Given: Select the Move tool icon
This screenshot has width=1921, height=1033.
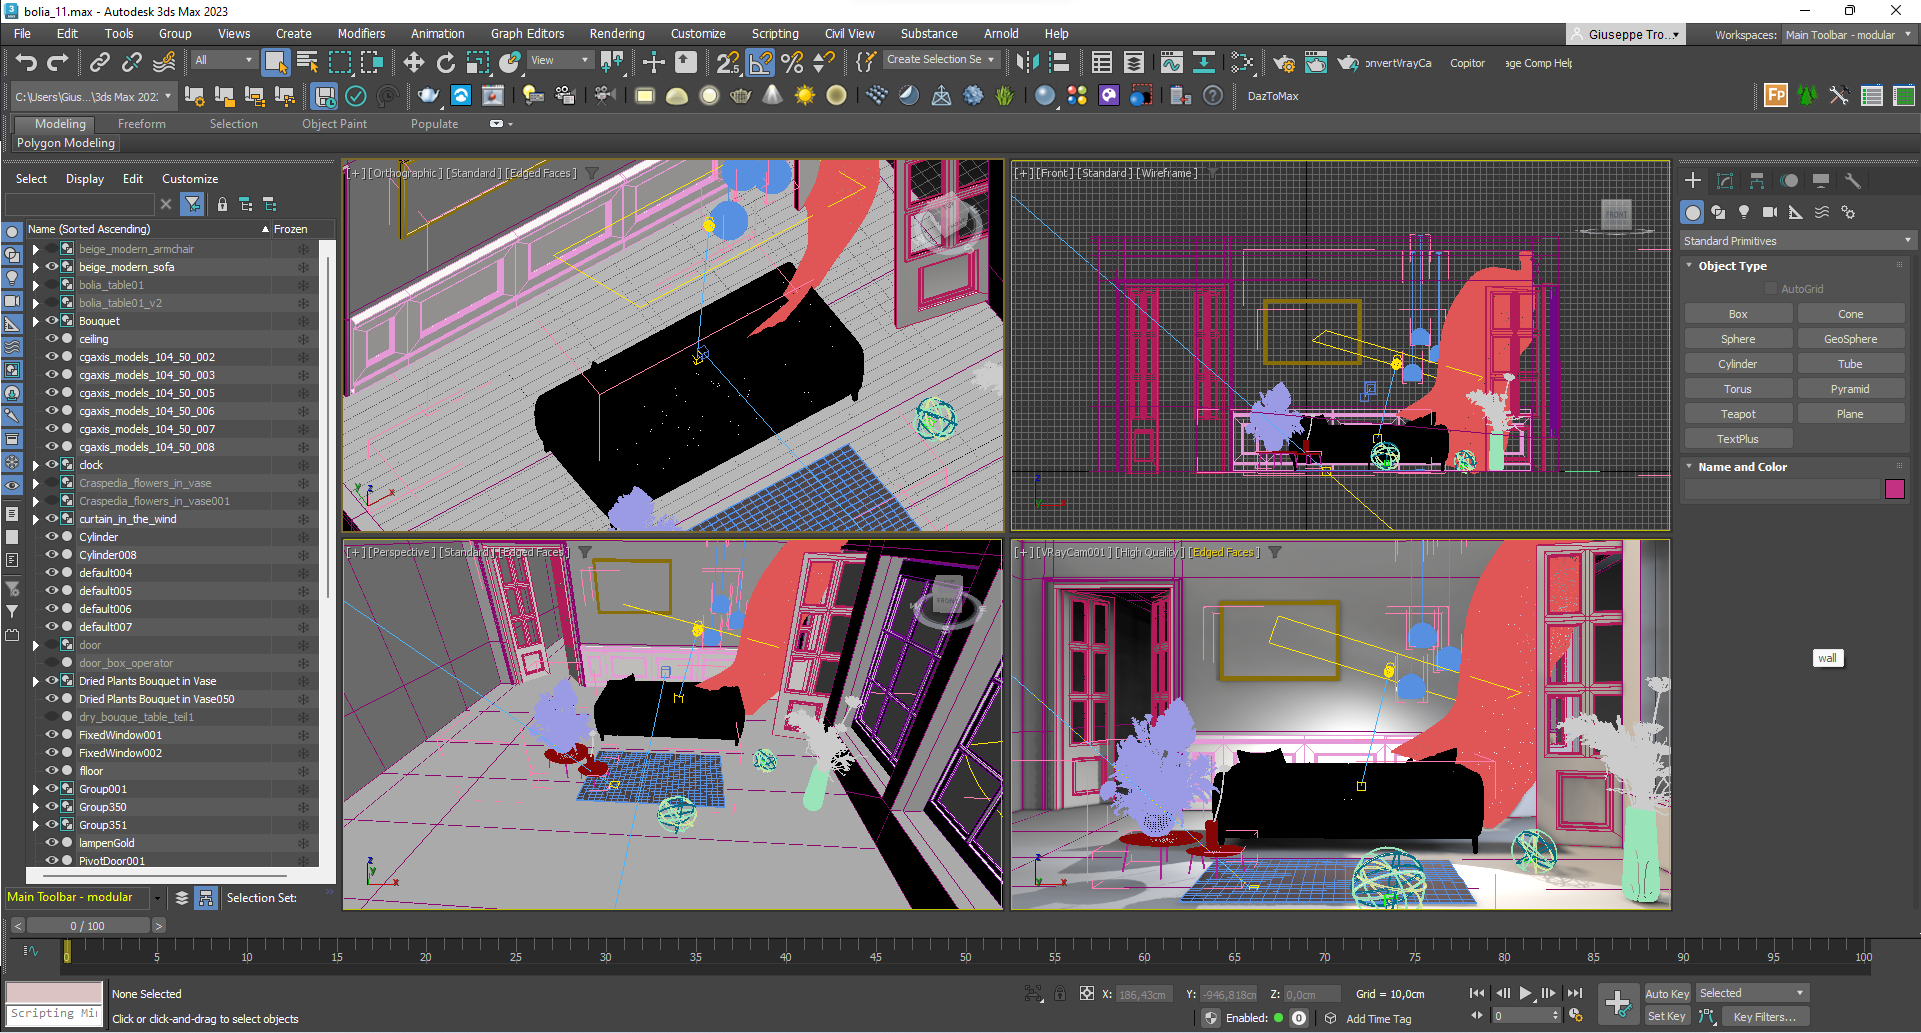Looking at the screenshot, I should pyautogui.click(x=413, y=63).
